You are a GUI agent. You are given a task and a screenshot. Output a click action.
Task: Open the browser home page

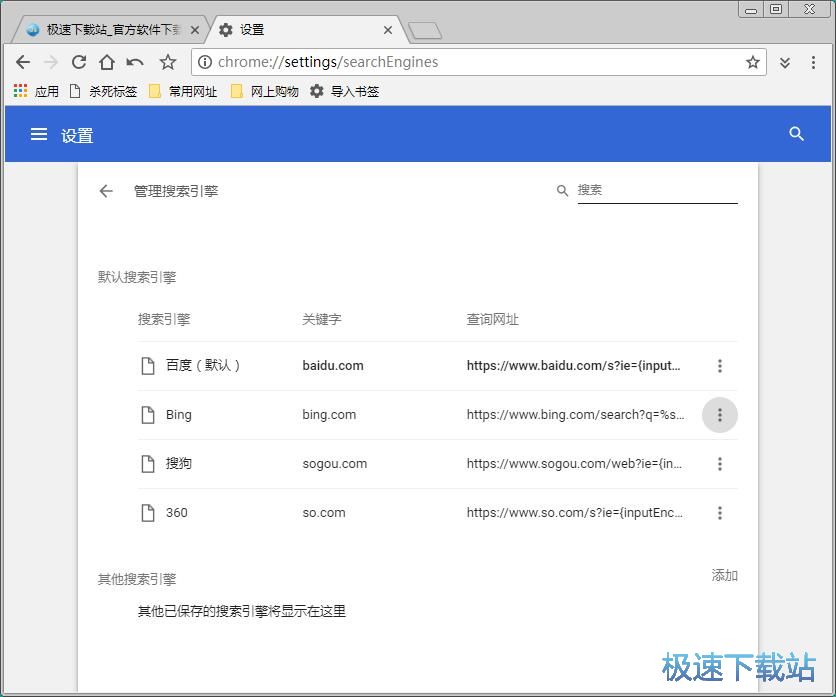click(x=107, y=62)
